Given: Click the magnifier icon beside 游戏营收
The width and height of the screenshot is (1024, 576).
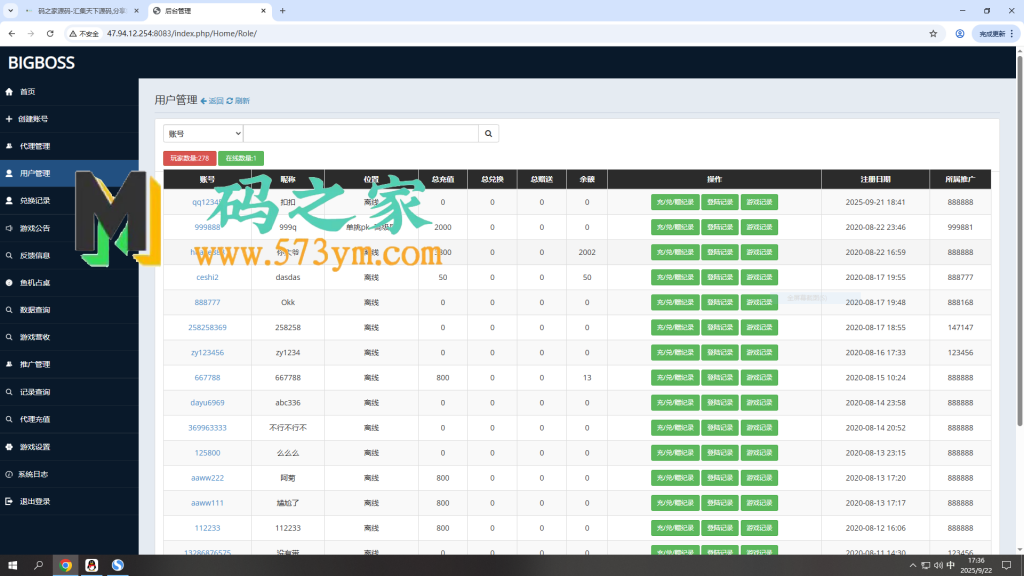Looking at the screenshot, I should coord(9,337).
